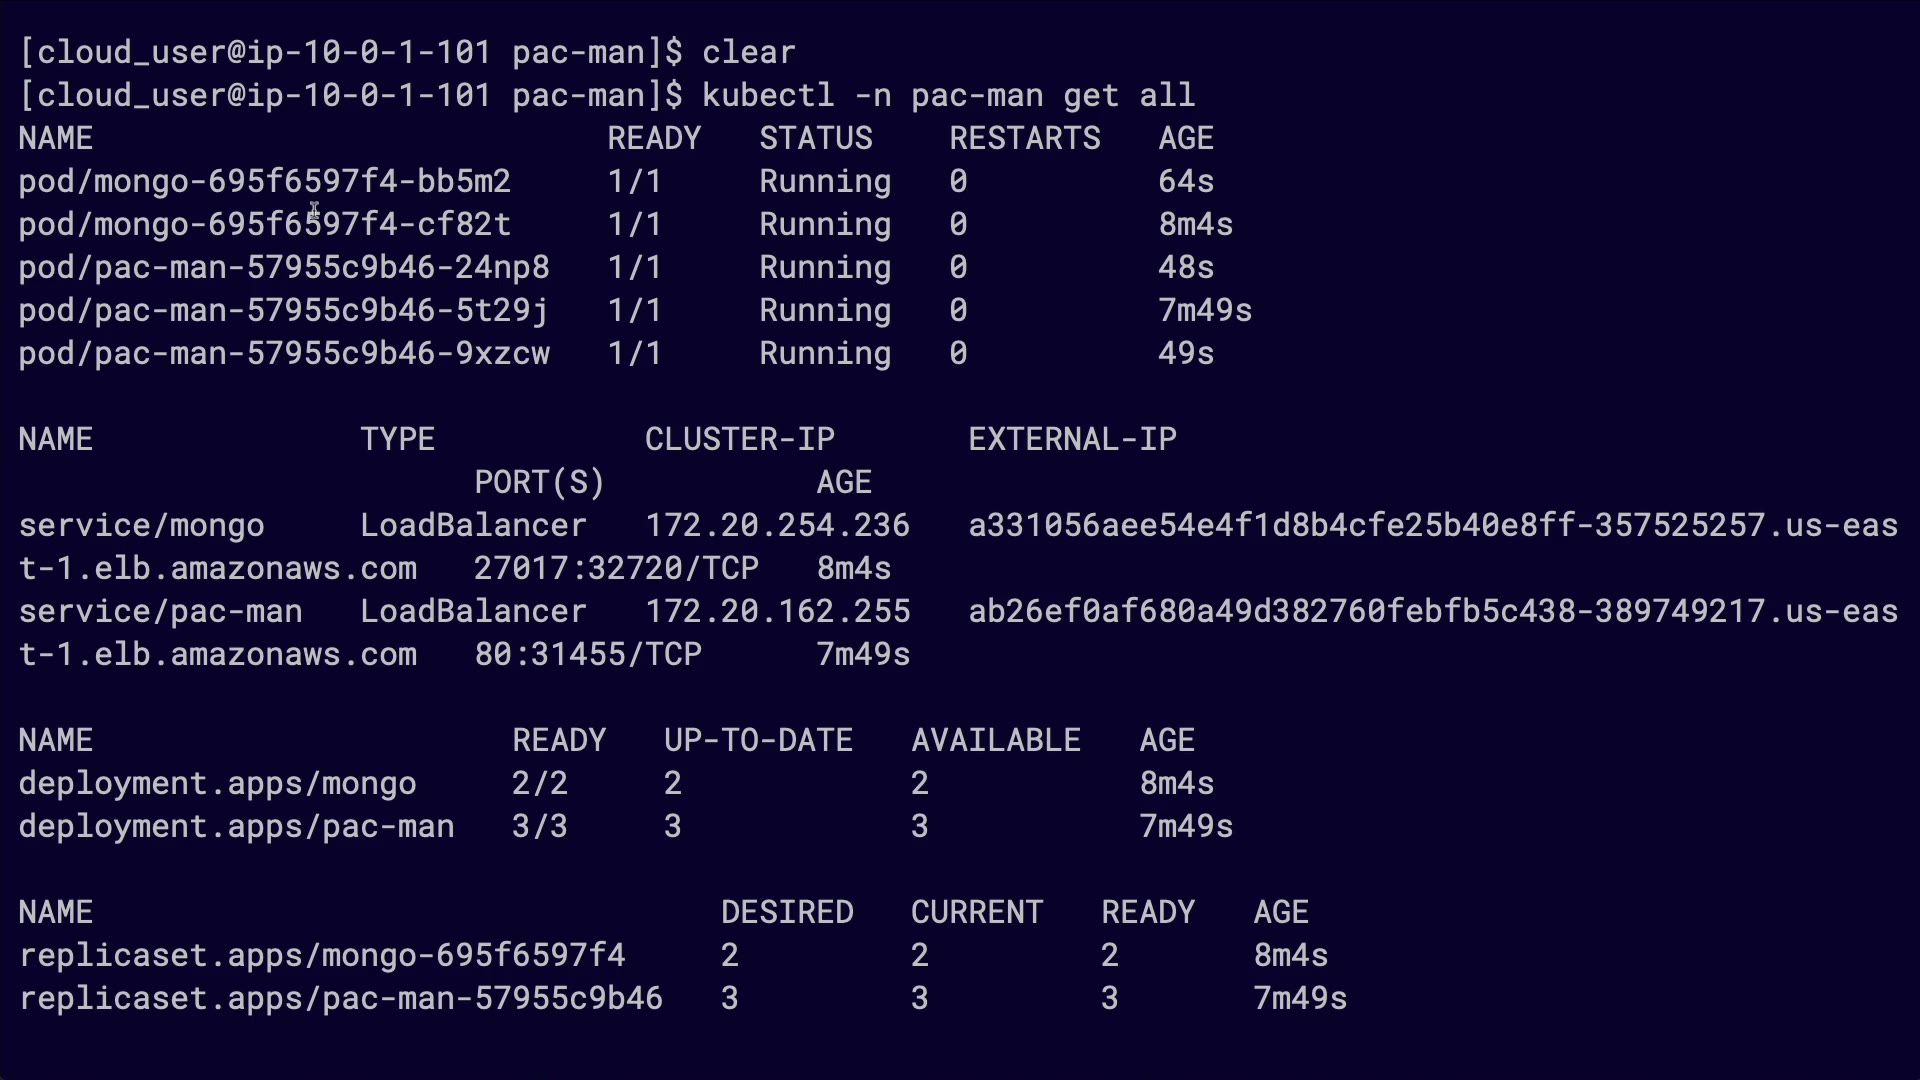Click the mongo service external ELB hostname
Image resolution: width=1920 pixels, height=1080 pixels.
pyautogui.click(x=1432, y=526)
